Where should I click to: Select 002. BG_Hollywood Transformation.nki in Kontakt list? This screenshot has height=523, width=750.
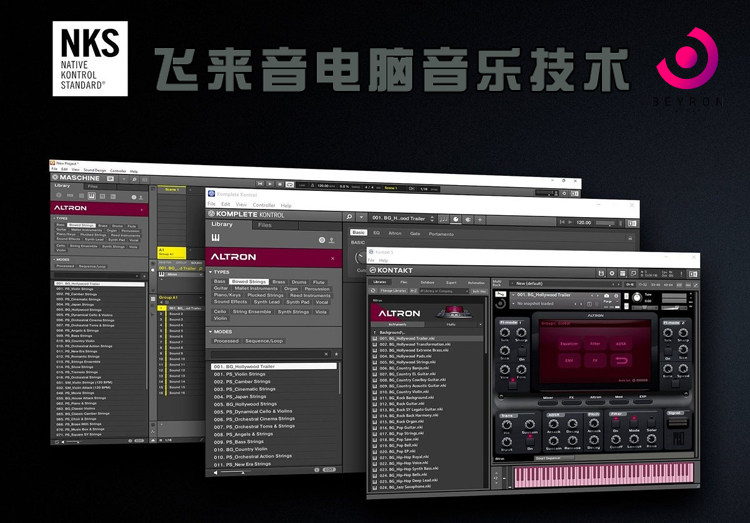coord(415,345)
